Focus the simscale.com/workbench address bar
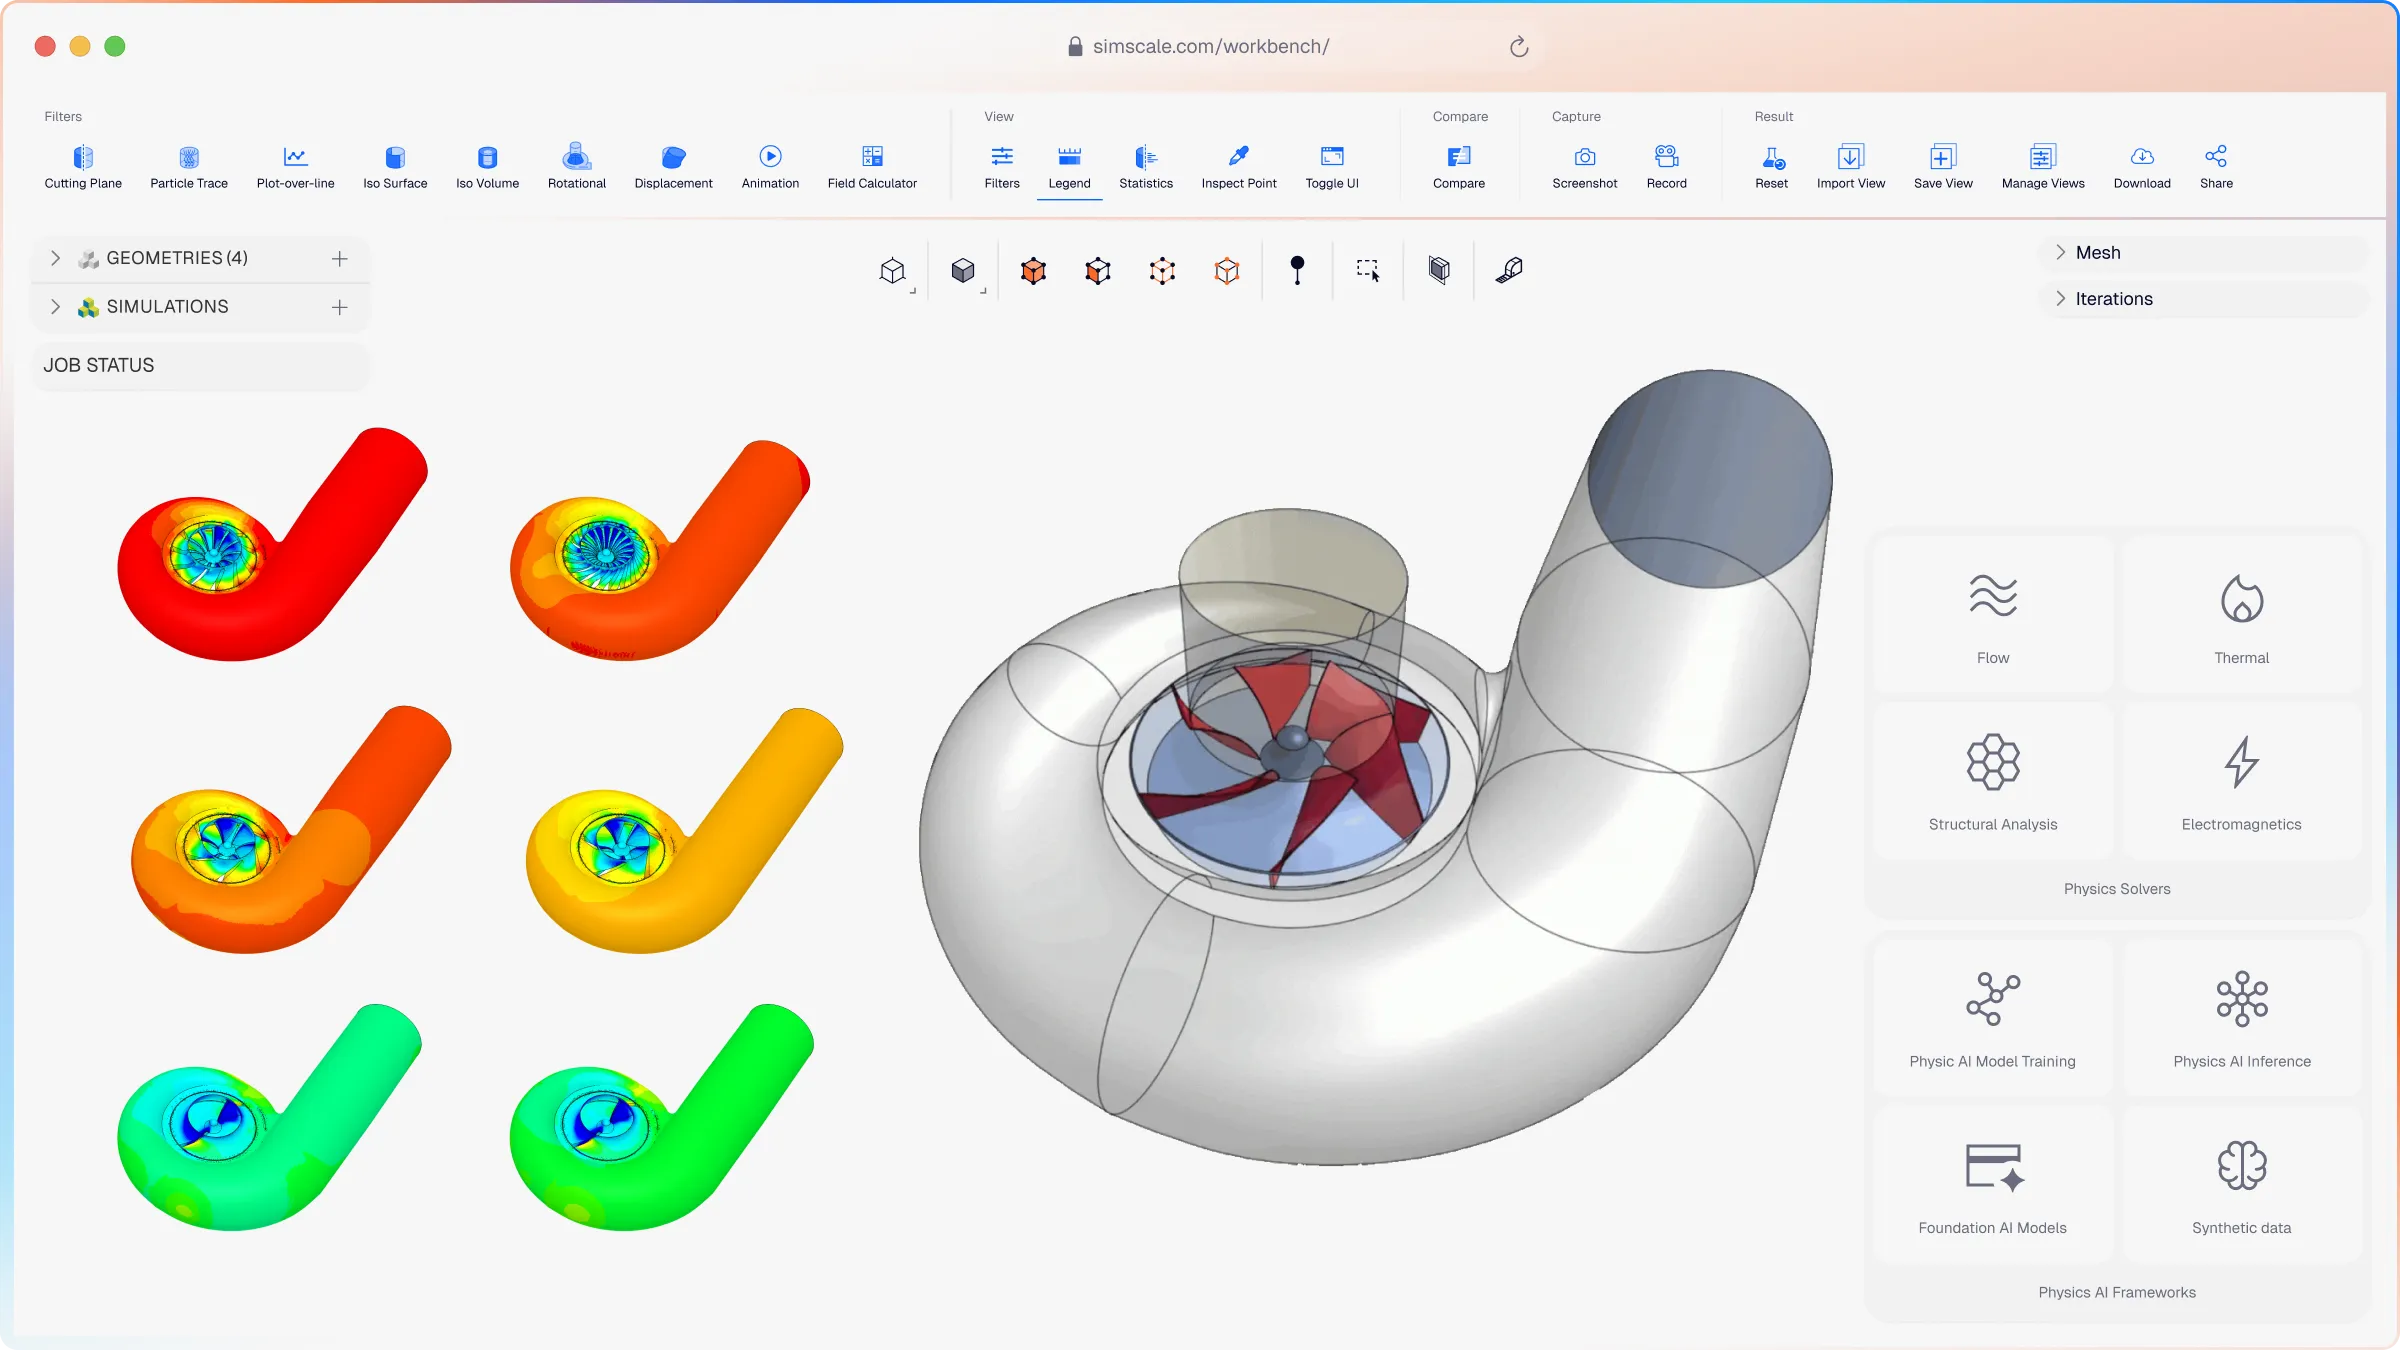The image size is (2400, 1350). pos(1210,47)
